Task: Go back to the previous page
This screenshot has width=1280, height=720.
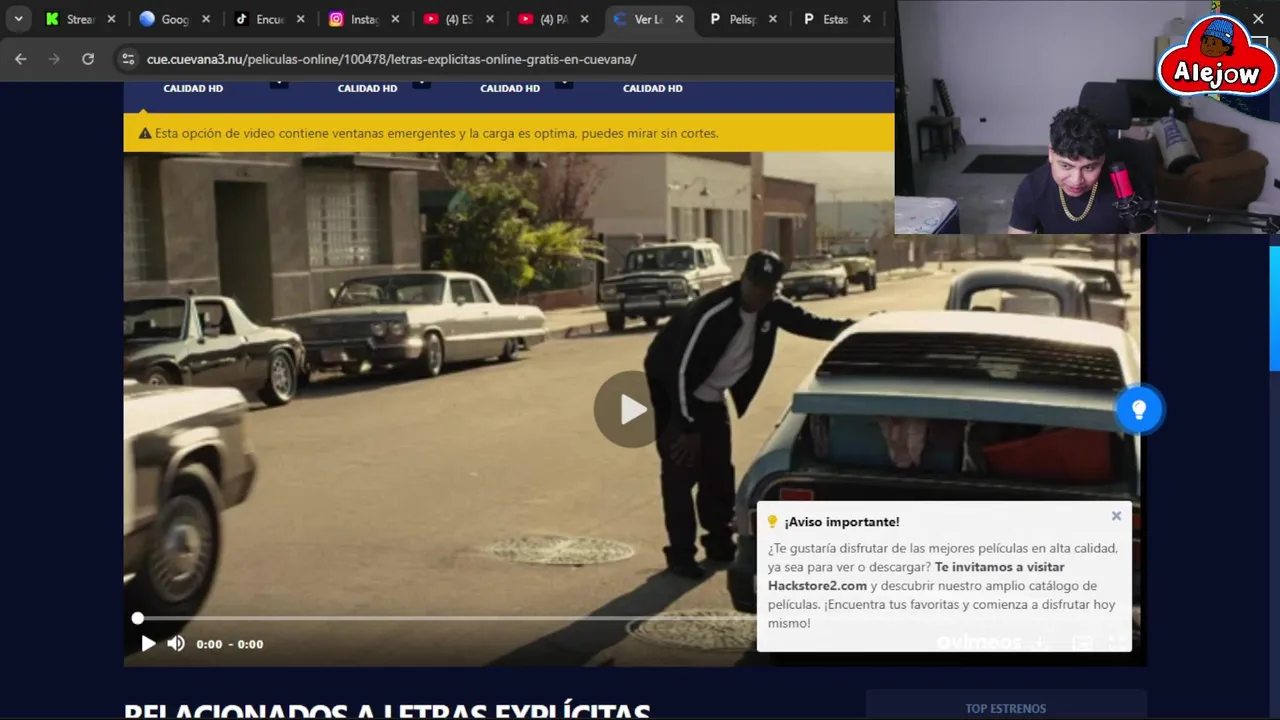Action: click(20, 59)
